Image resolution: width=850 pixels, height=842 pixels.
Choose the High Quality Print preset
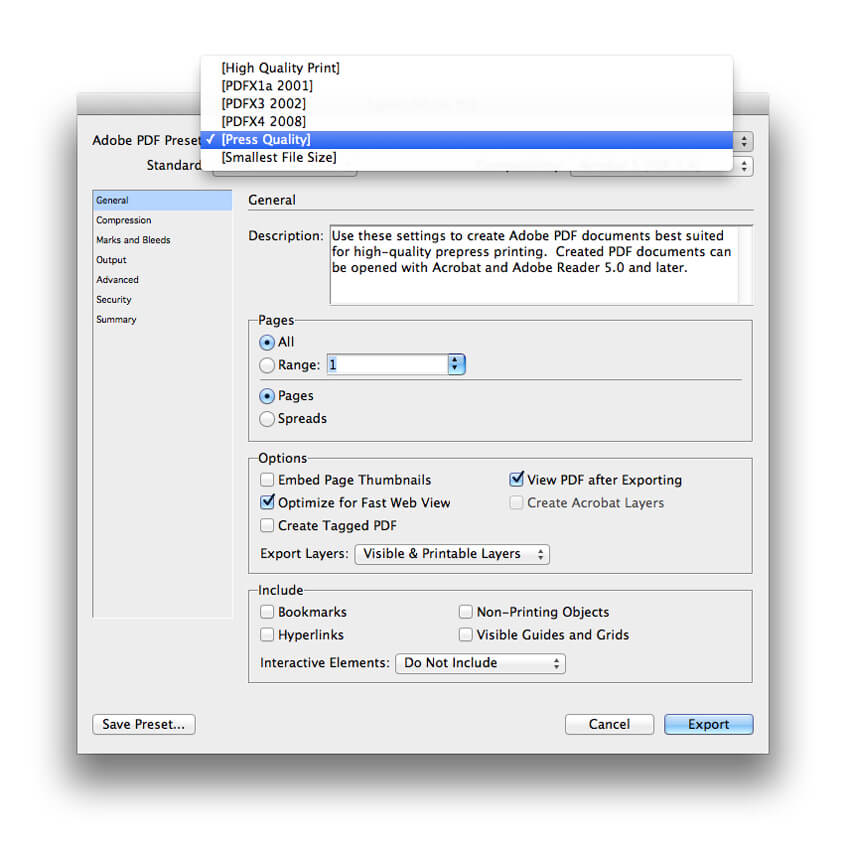(x=466, y=68)
